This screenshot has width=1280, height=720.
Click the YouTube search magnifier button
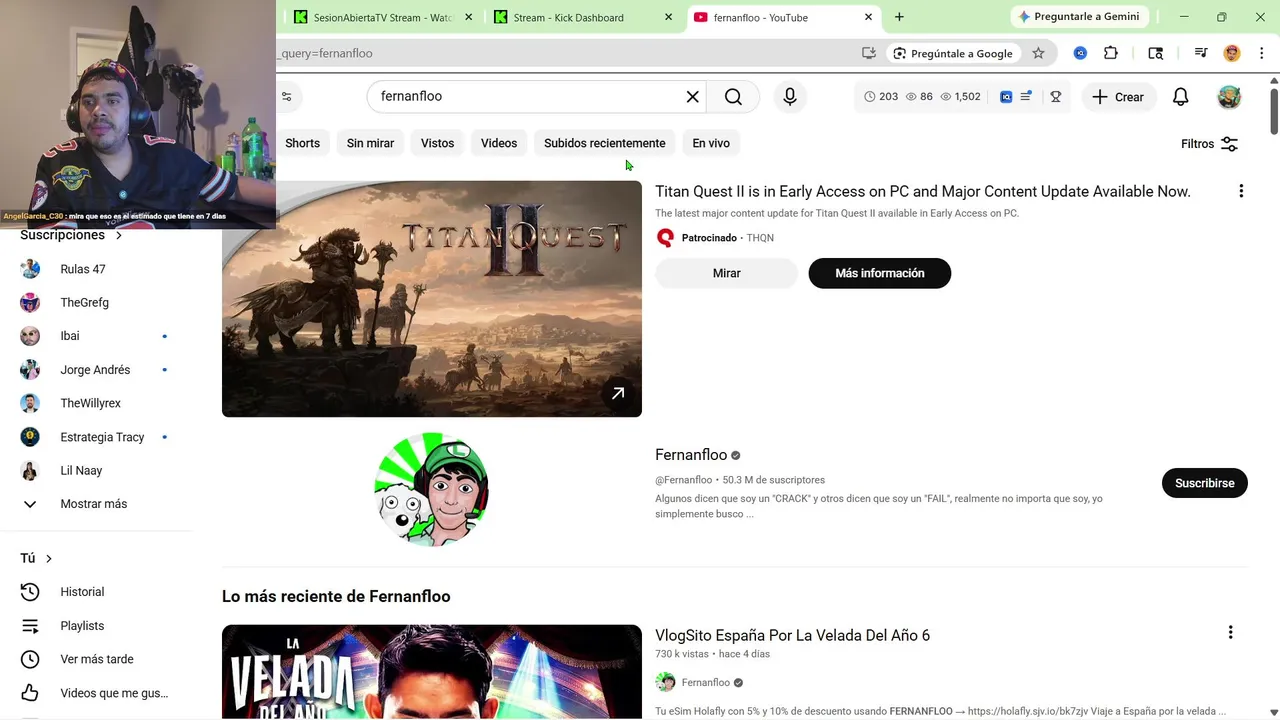point(733,97)
